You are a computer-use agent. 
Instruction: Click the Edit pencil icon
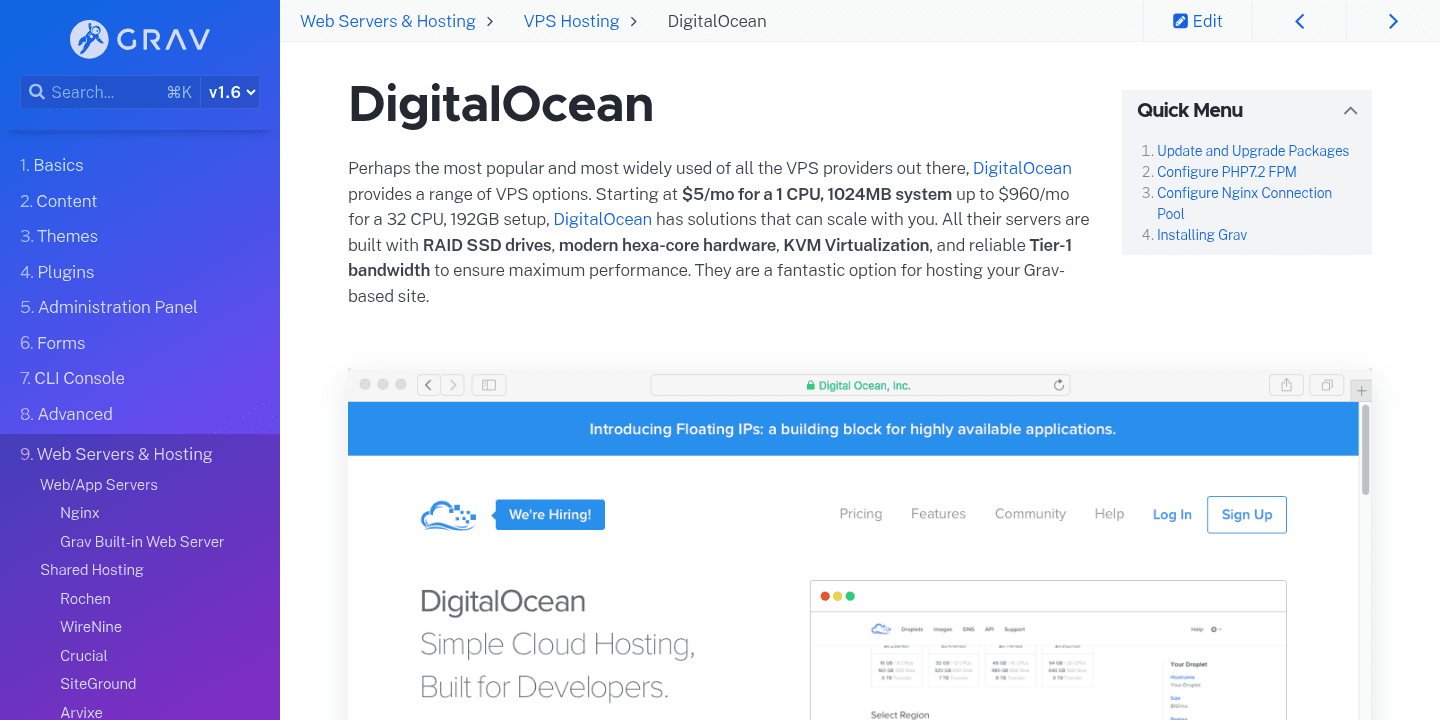[1183, 20]
